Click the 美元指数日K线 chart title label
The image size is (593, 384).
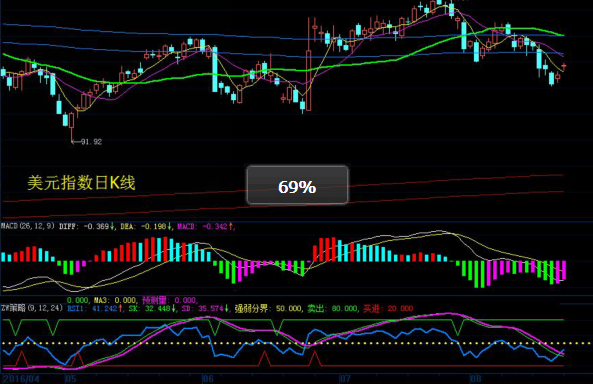[81, 183]
